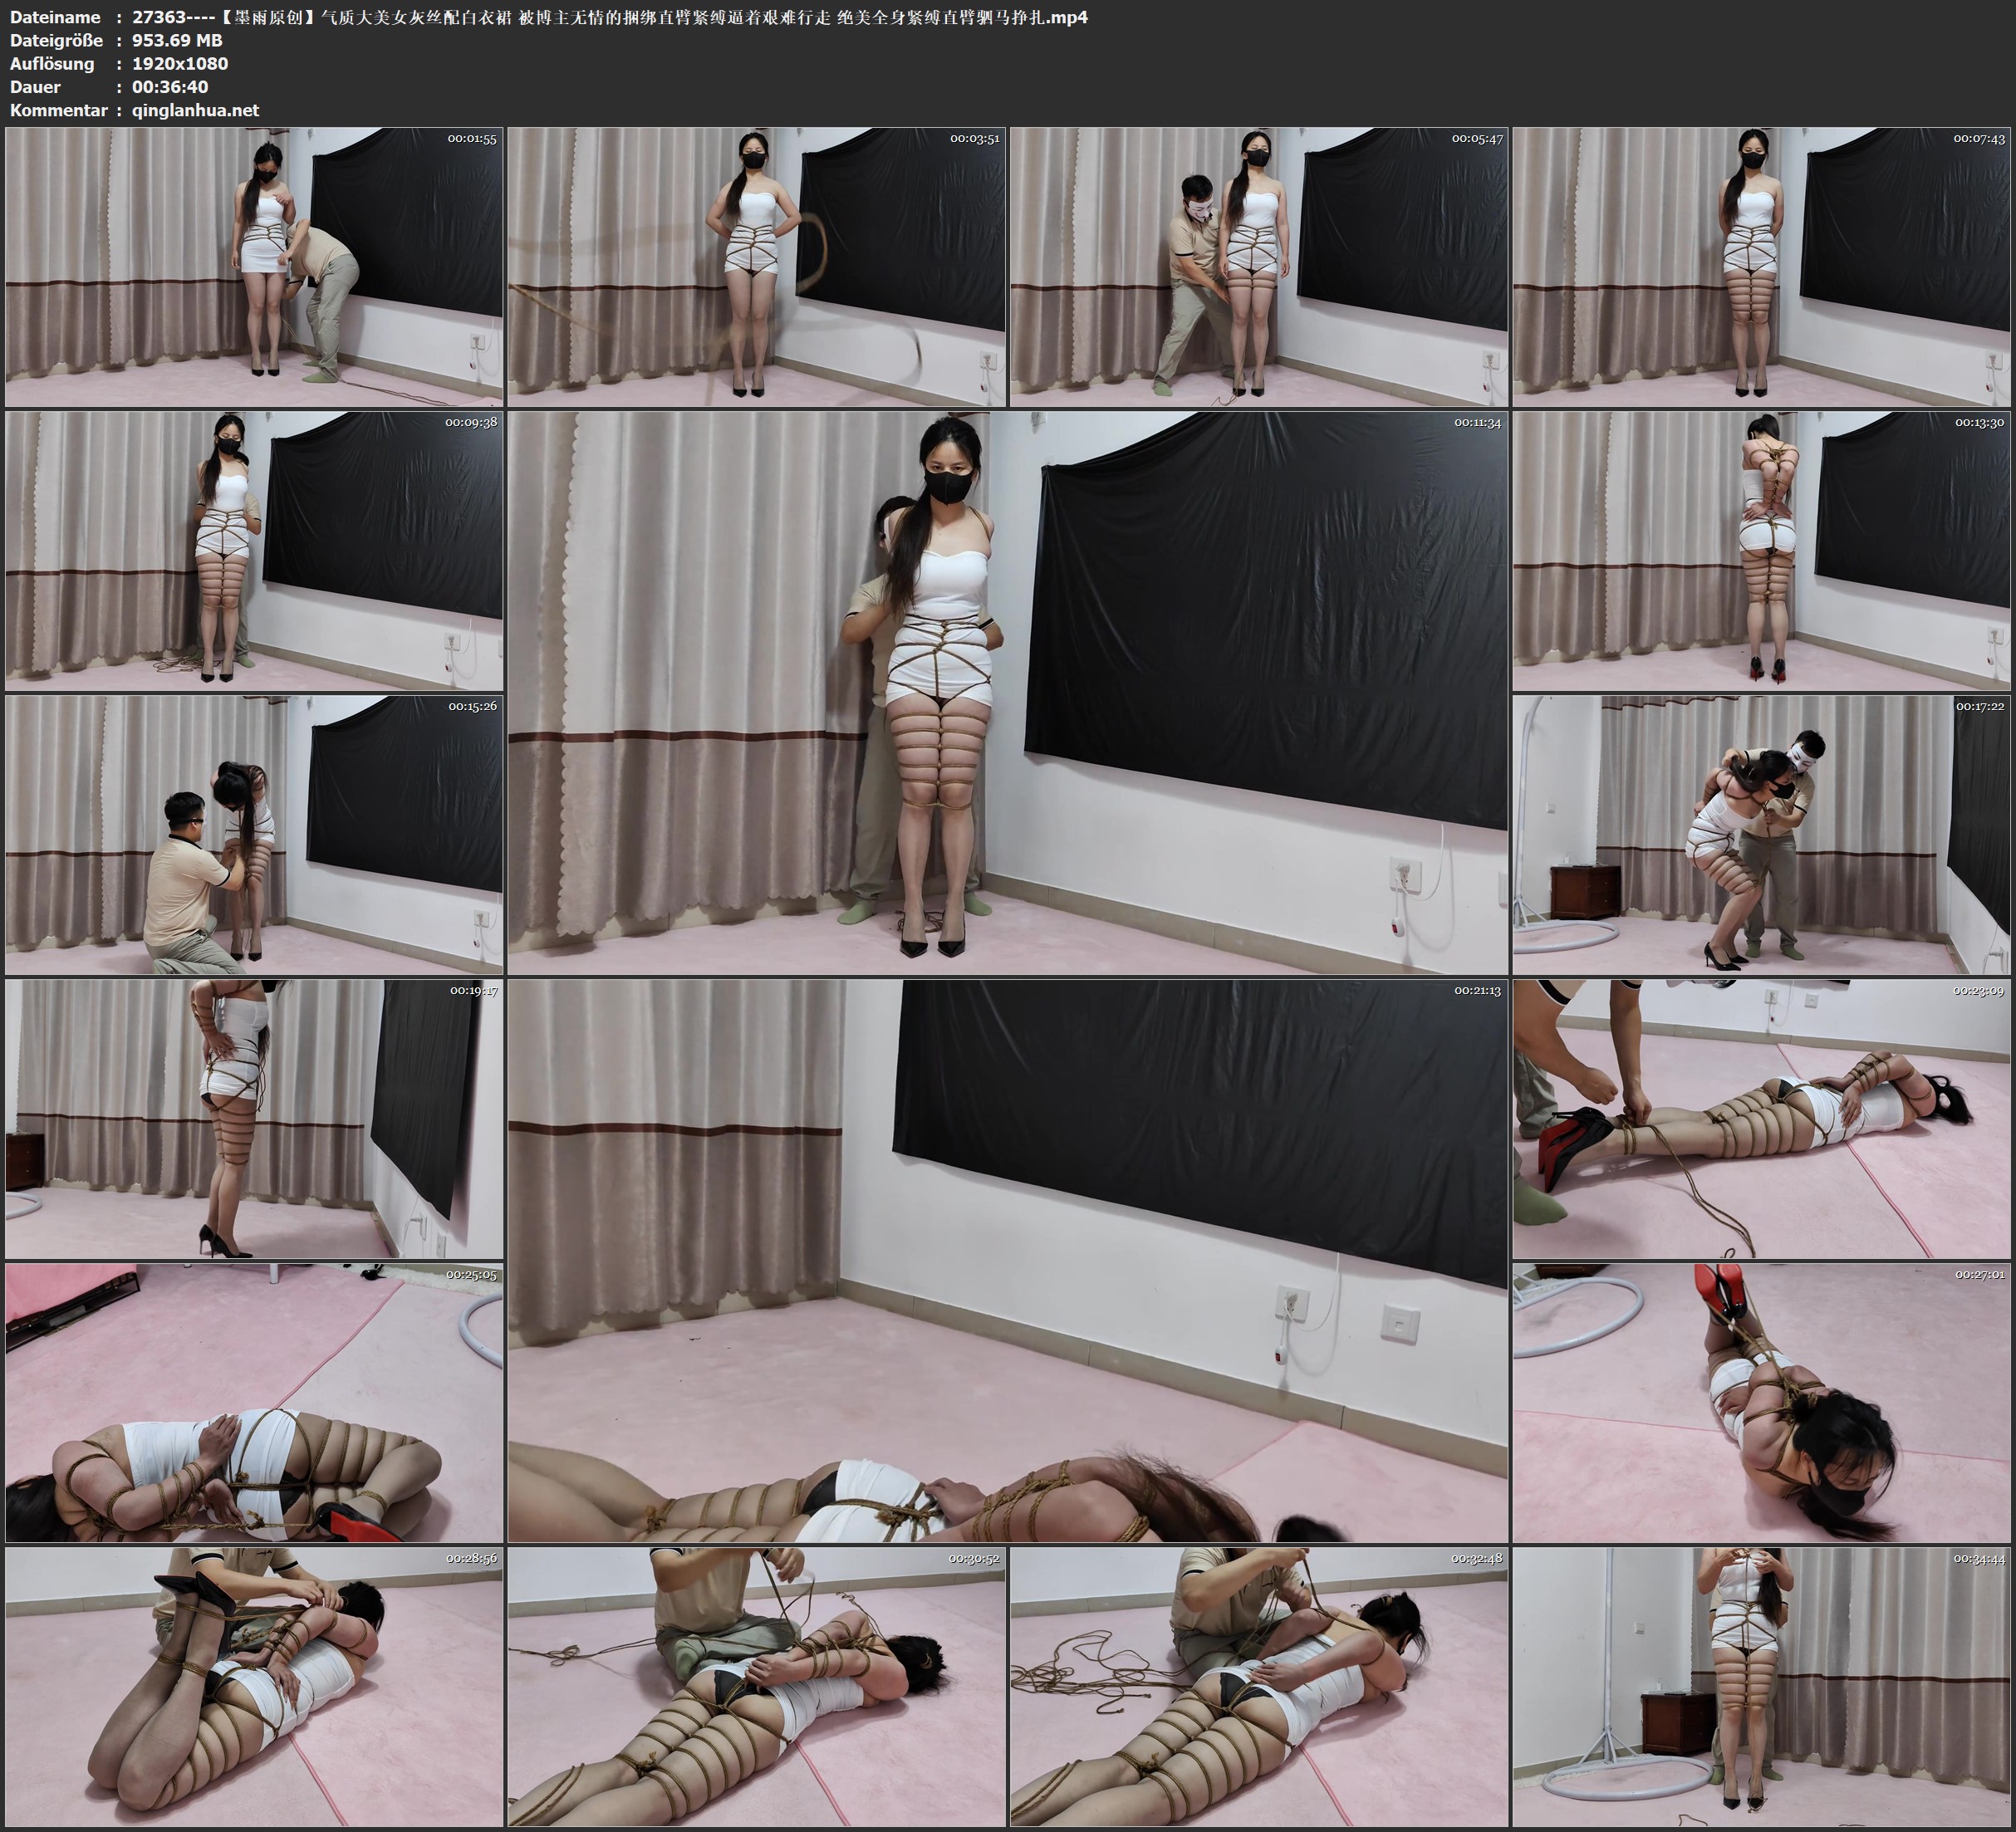Select the thumbnail at 00:28:56
This screenshot has width=2016, height=1832.
254,1686
